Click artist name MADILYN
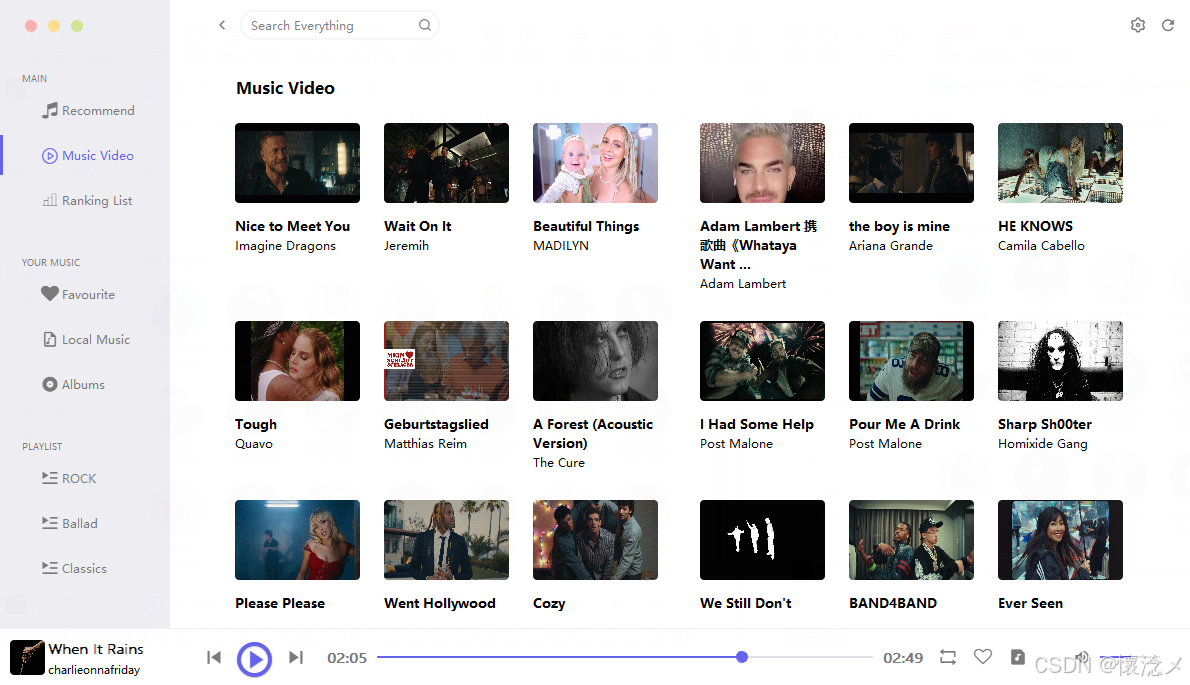Image resolution: width=1190 pixels, height=685 pixels. click(x=561, y=246)
